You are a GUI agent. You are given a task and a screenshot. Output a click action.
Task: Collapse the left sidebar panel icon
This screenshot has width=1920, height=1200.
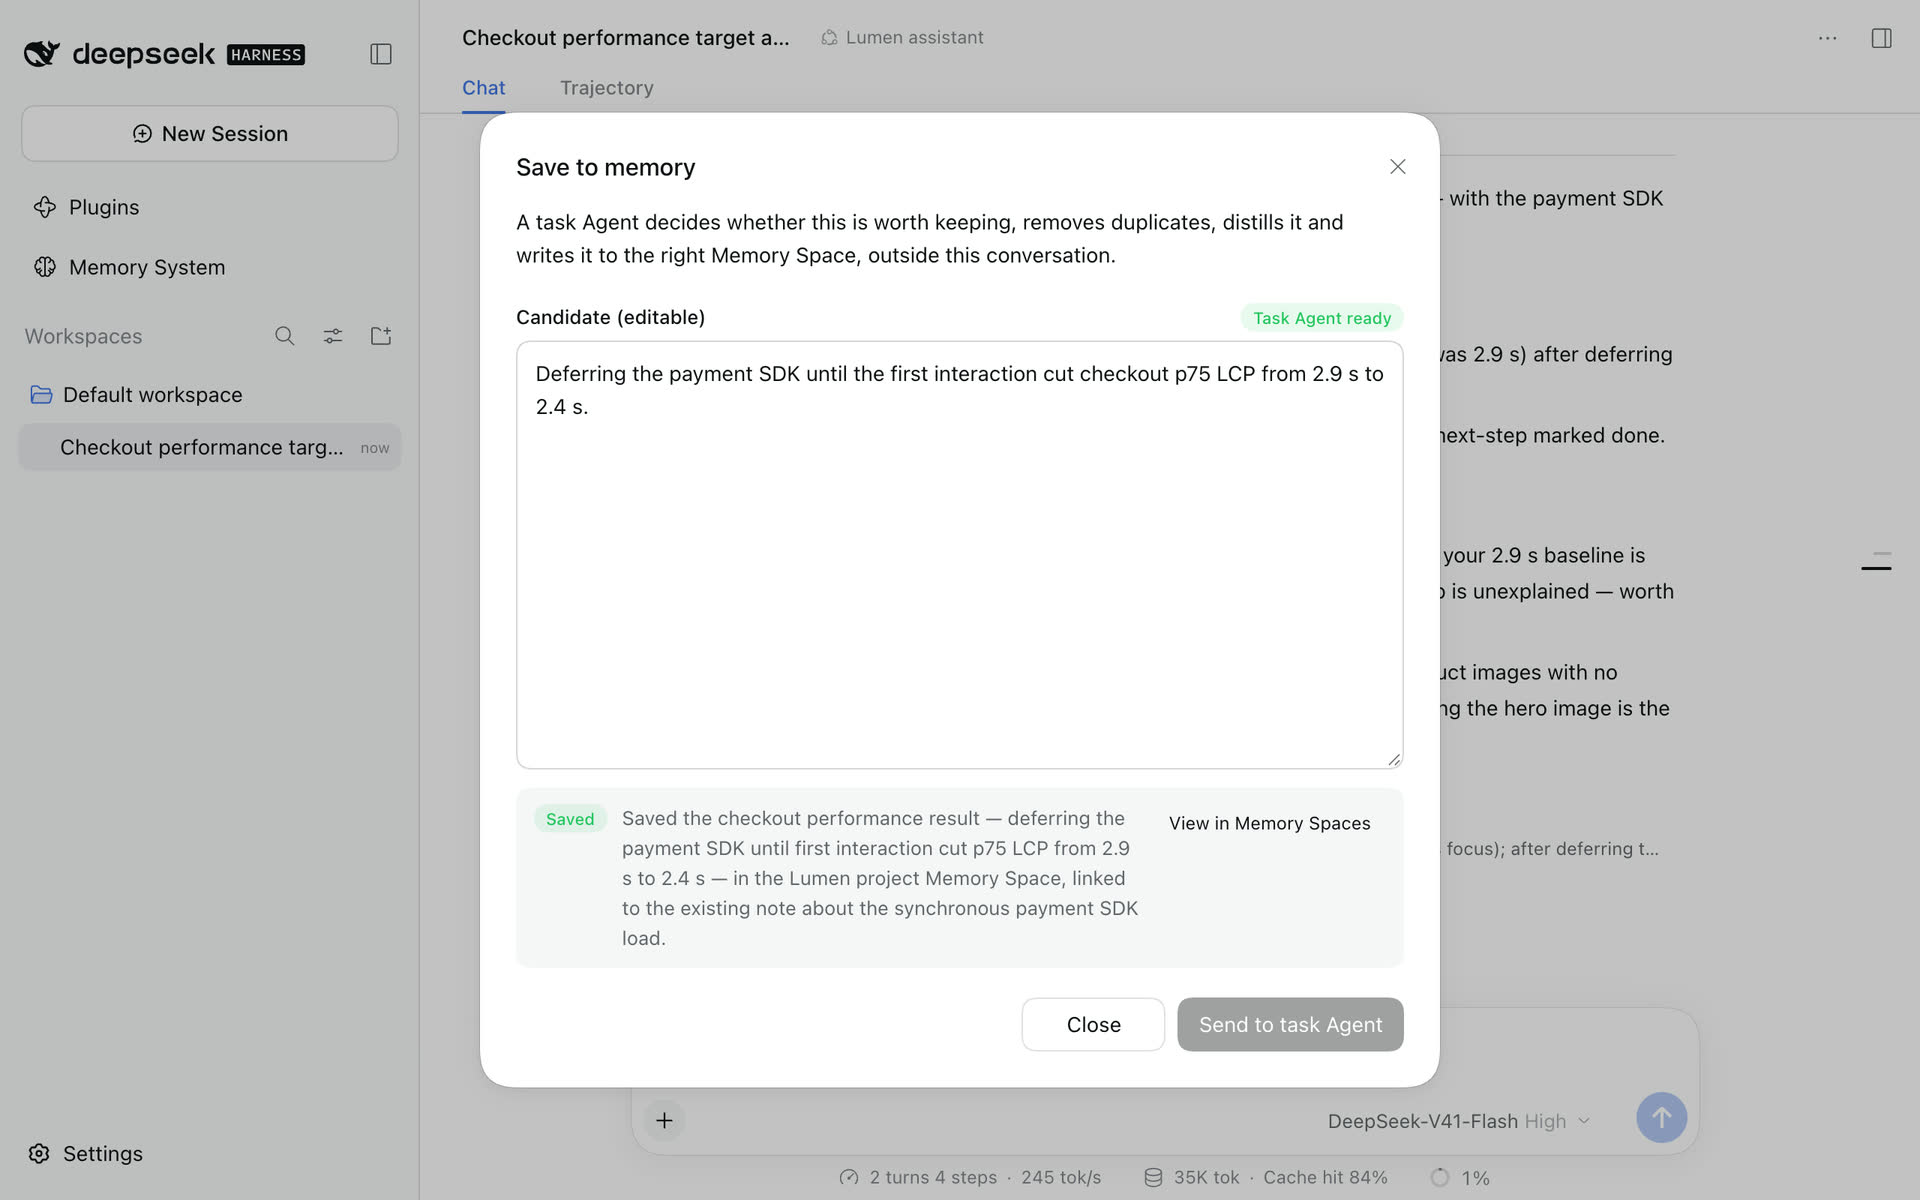[x=381, y=54]
